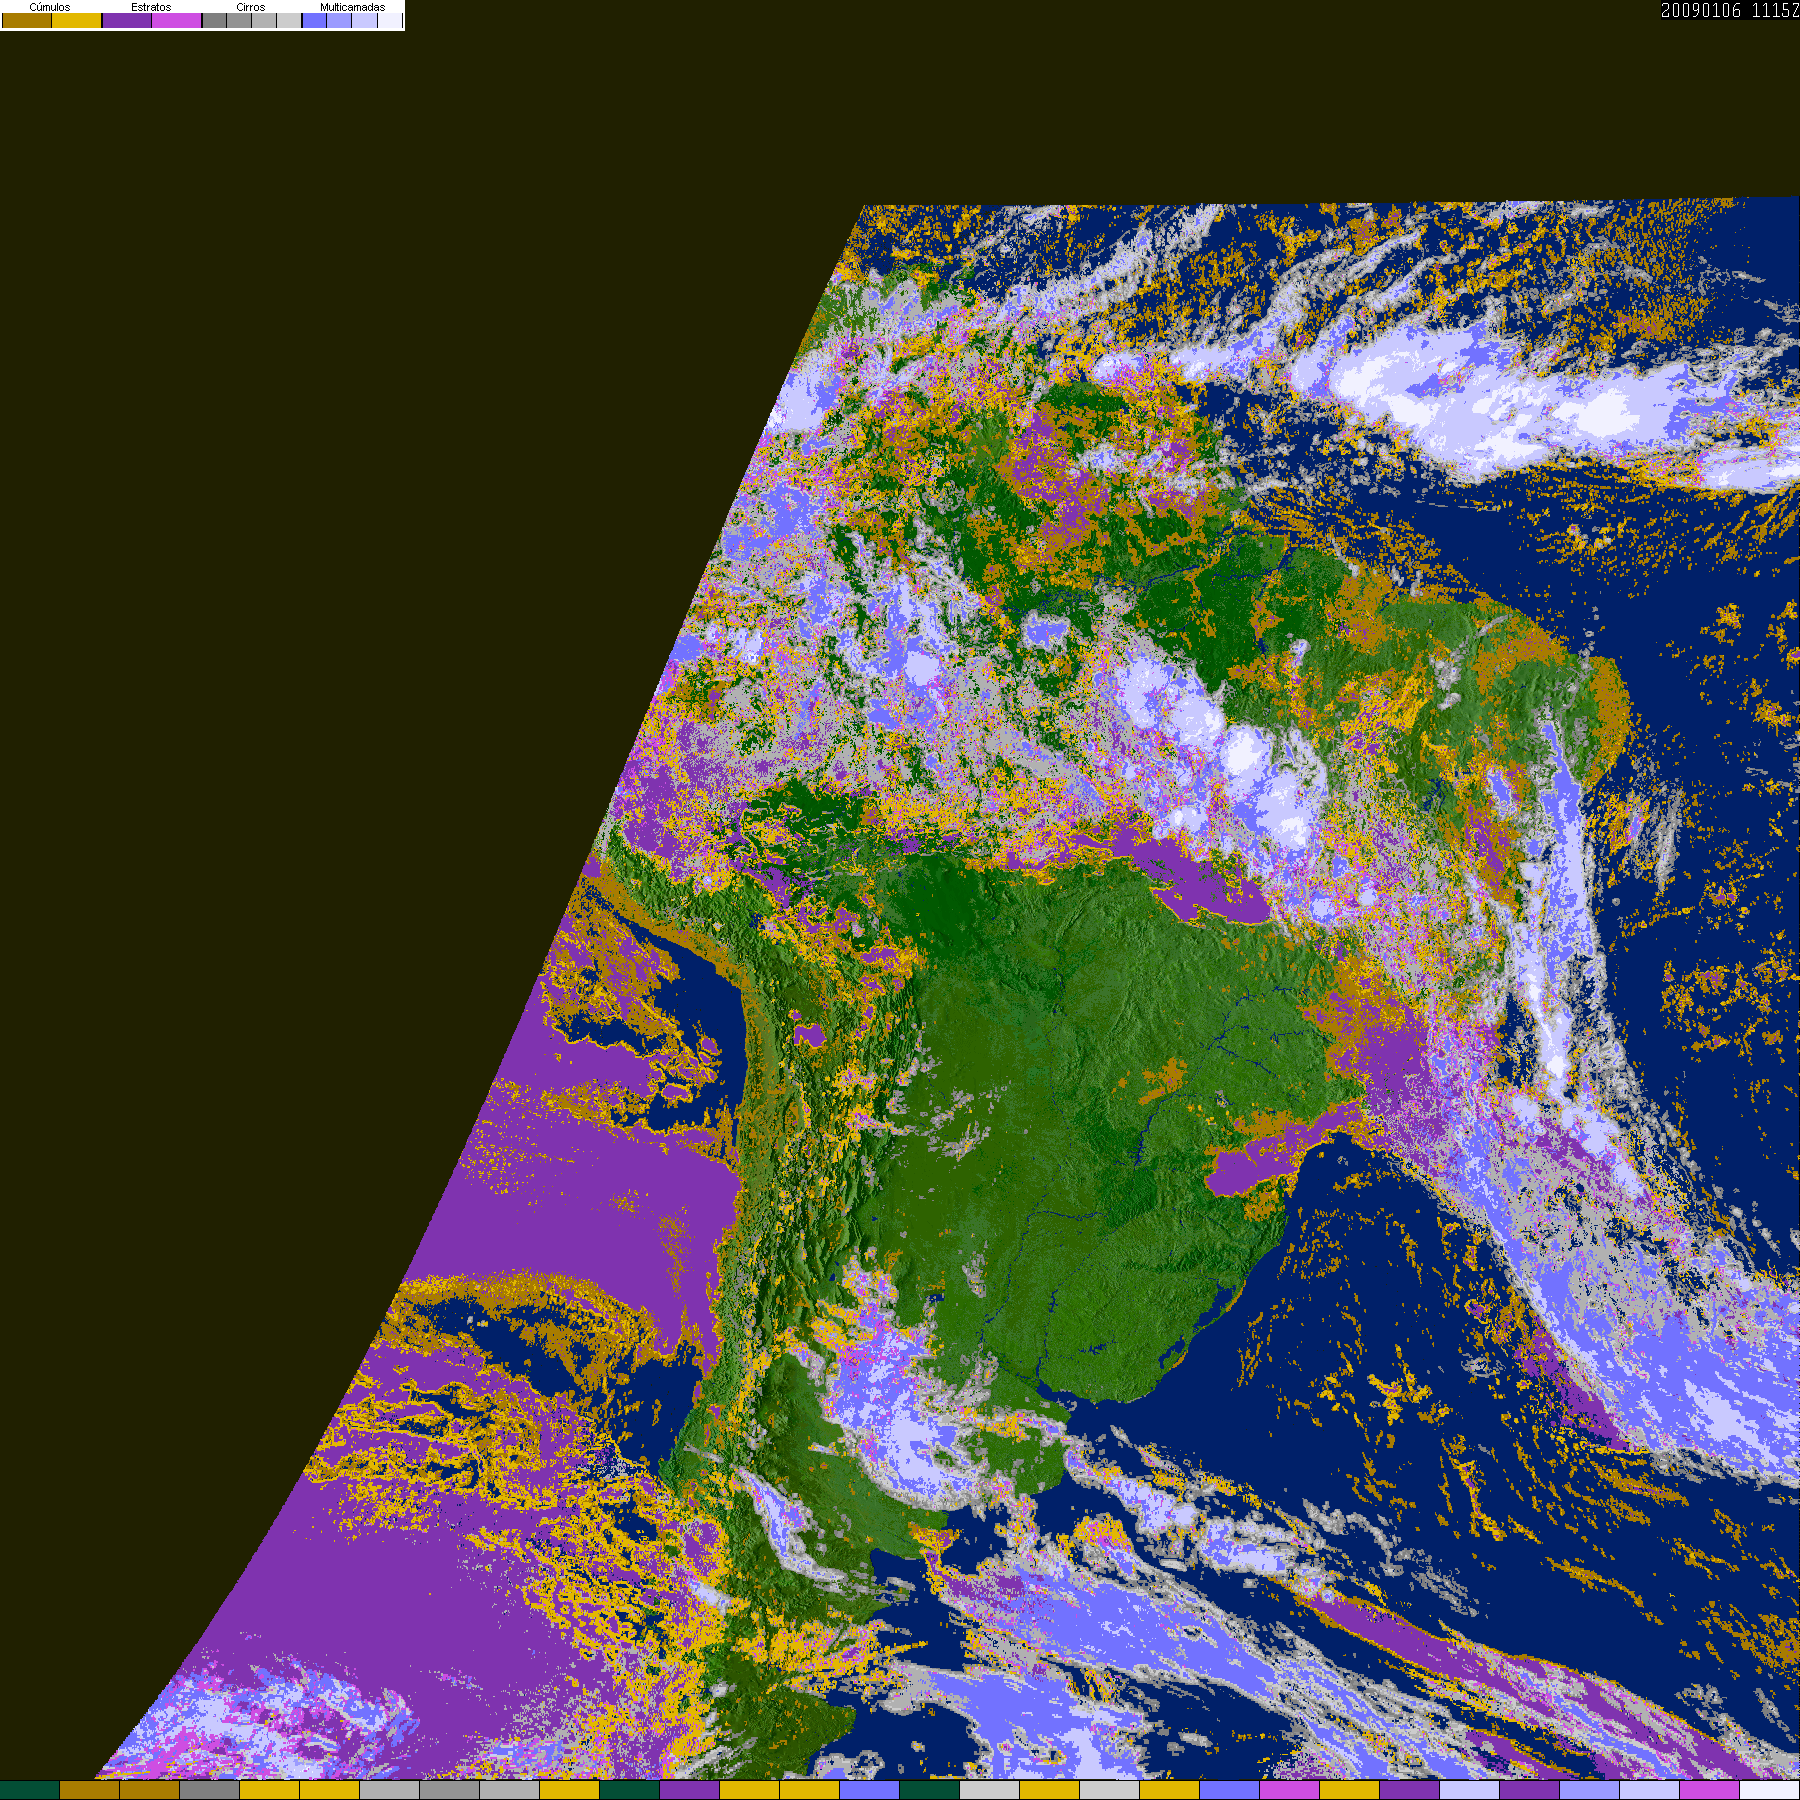Pick the darkest gray Cirros legend swatch
Screen dimensions: 1800x1800
pos(214,20)
